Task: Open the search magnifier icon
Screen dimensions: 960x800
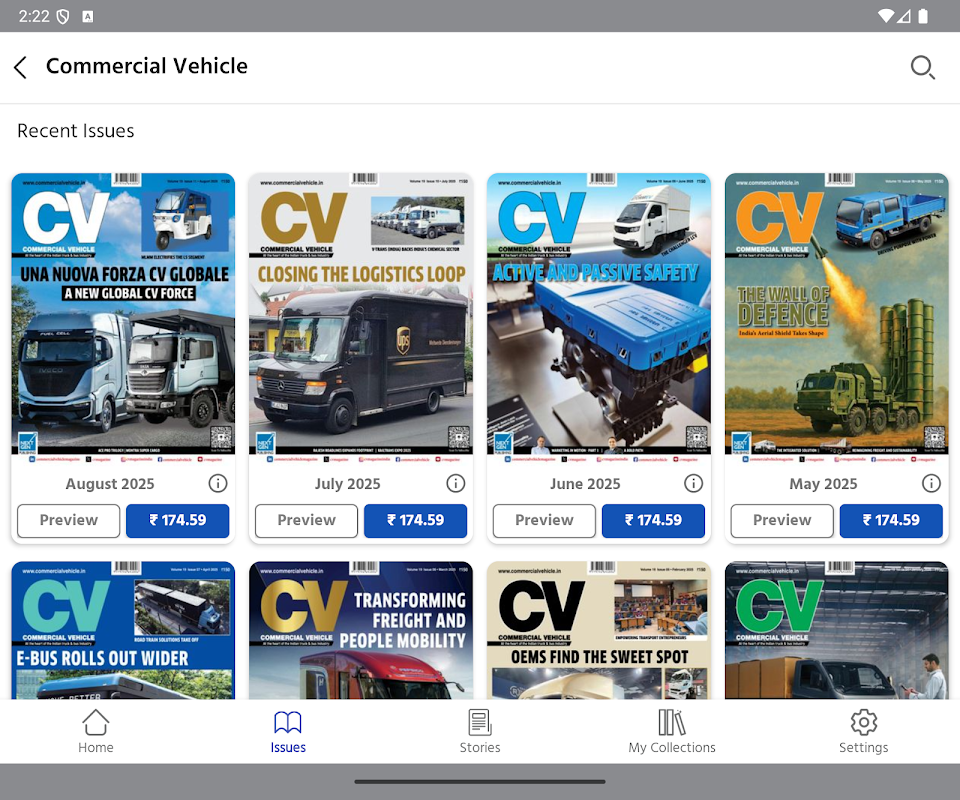Action: coord(922,67)
